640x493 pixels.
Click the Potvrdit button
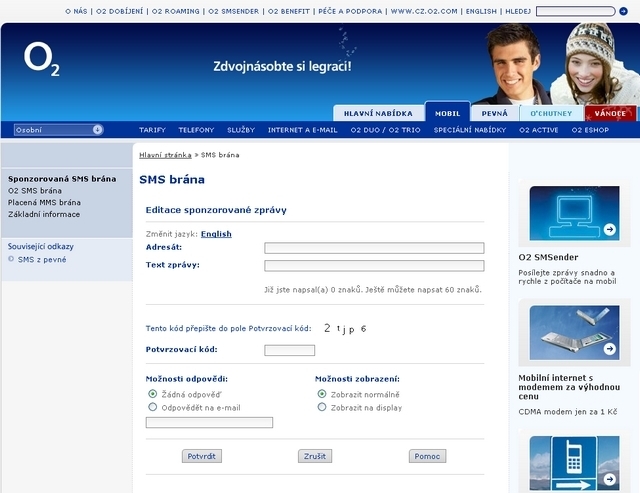[x=202, y=456]
